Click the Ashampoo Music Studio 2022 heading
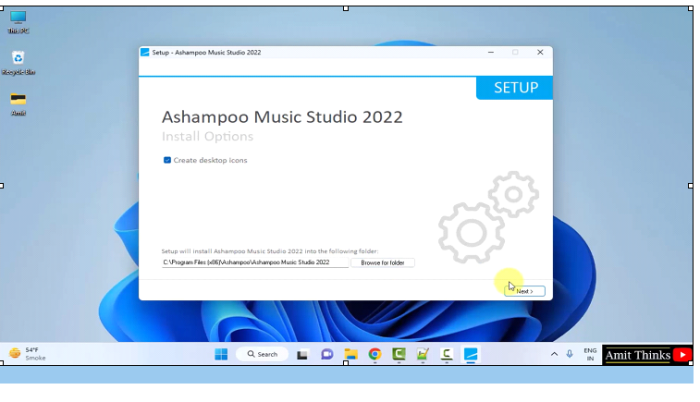Screen dimensions: 700x402 282,117
